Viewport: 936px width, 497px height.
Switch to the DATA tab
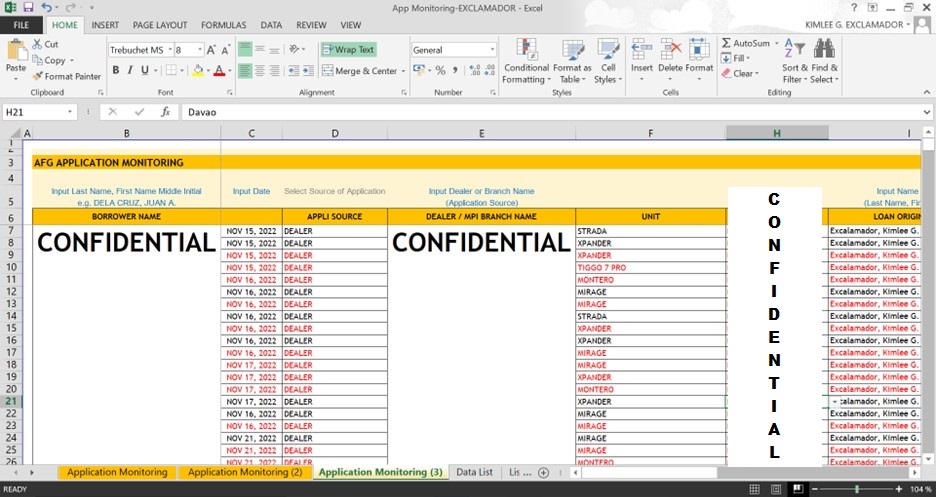coord(271,25)
